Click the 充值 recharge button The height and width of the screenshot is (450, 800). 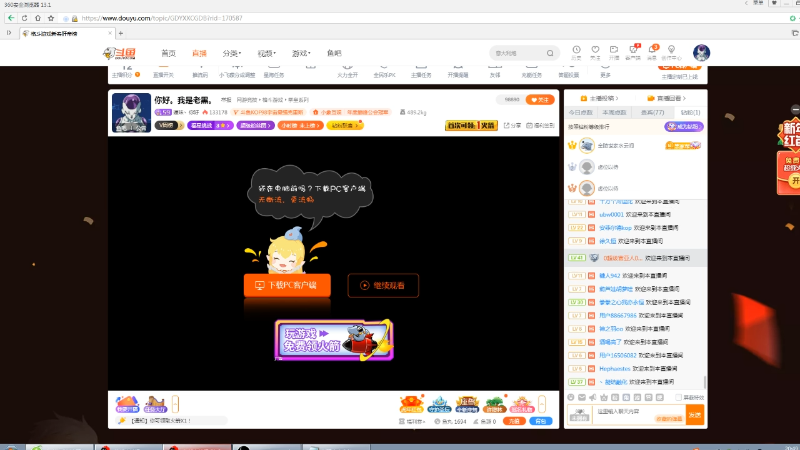click(x=514, y=421)
